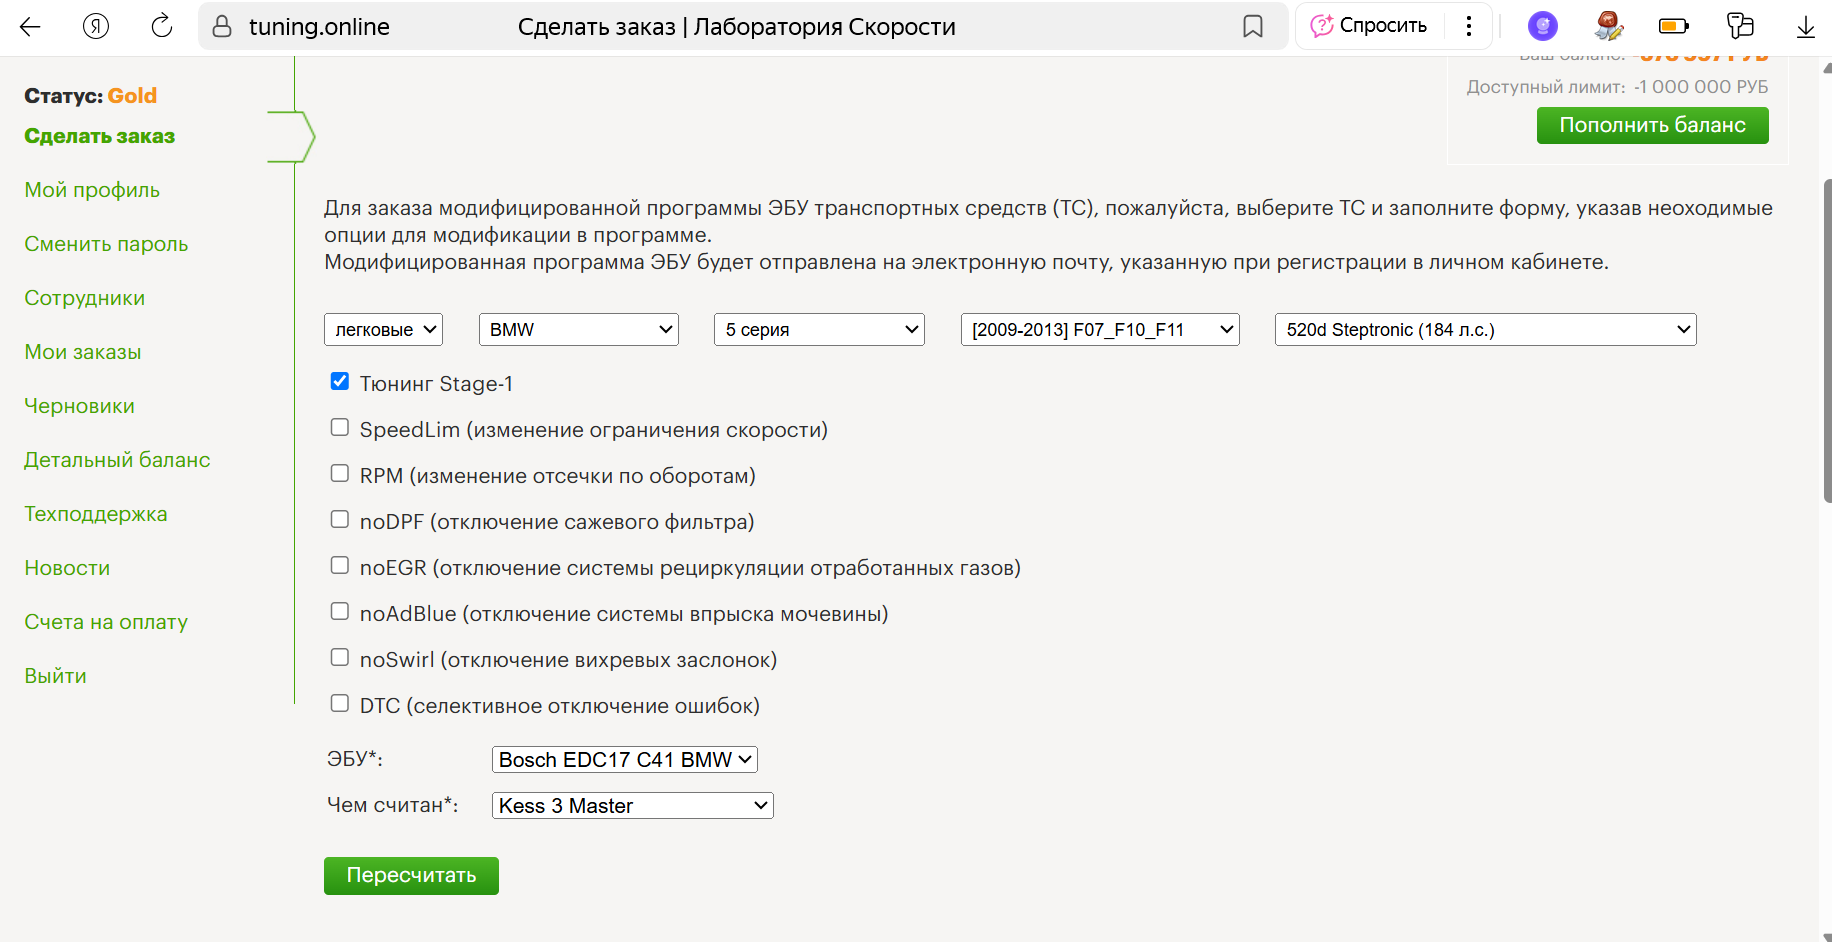This screenshot has width=1832, height=942.
Task: Open the three-dot menu beside Спросить
Action: [1468, 26]
